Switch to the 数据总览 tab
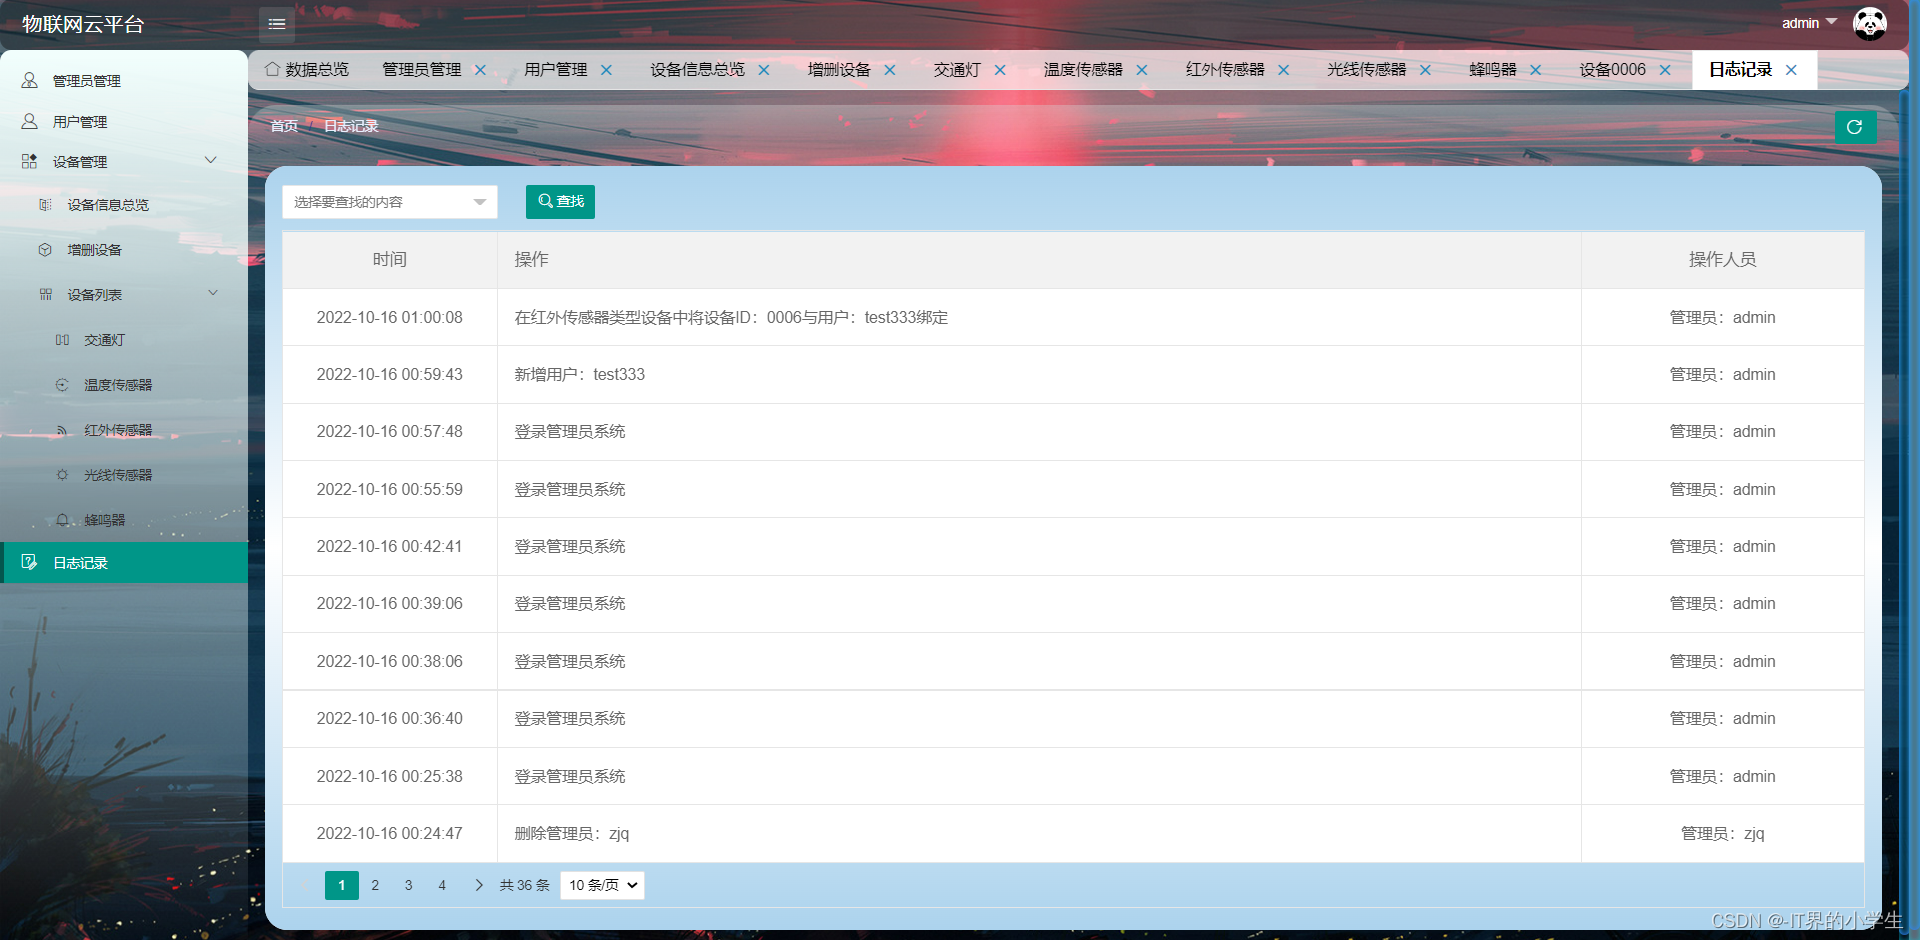This screenshot has height=940, width=1920. 316,69
